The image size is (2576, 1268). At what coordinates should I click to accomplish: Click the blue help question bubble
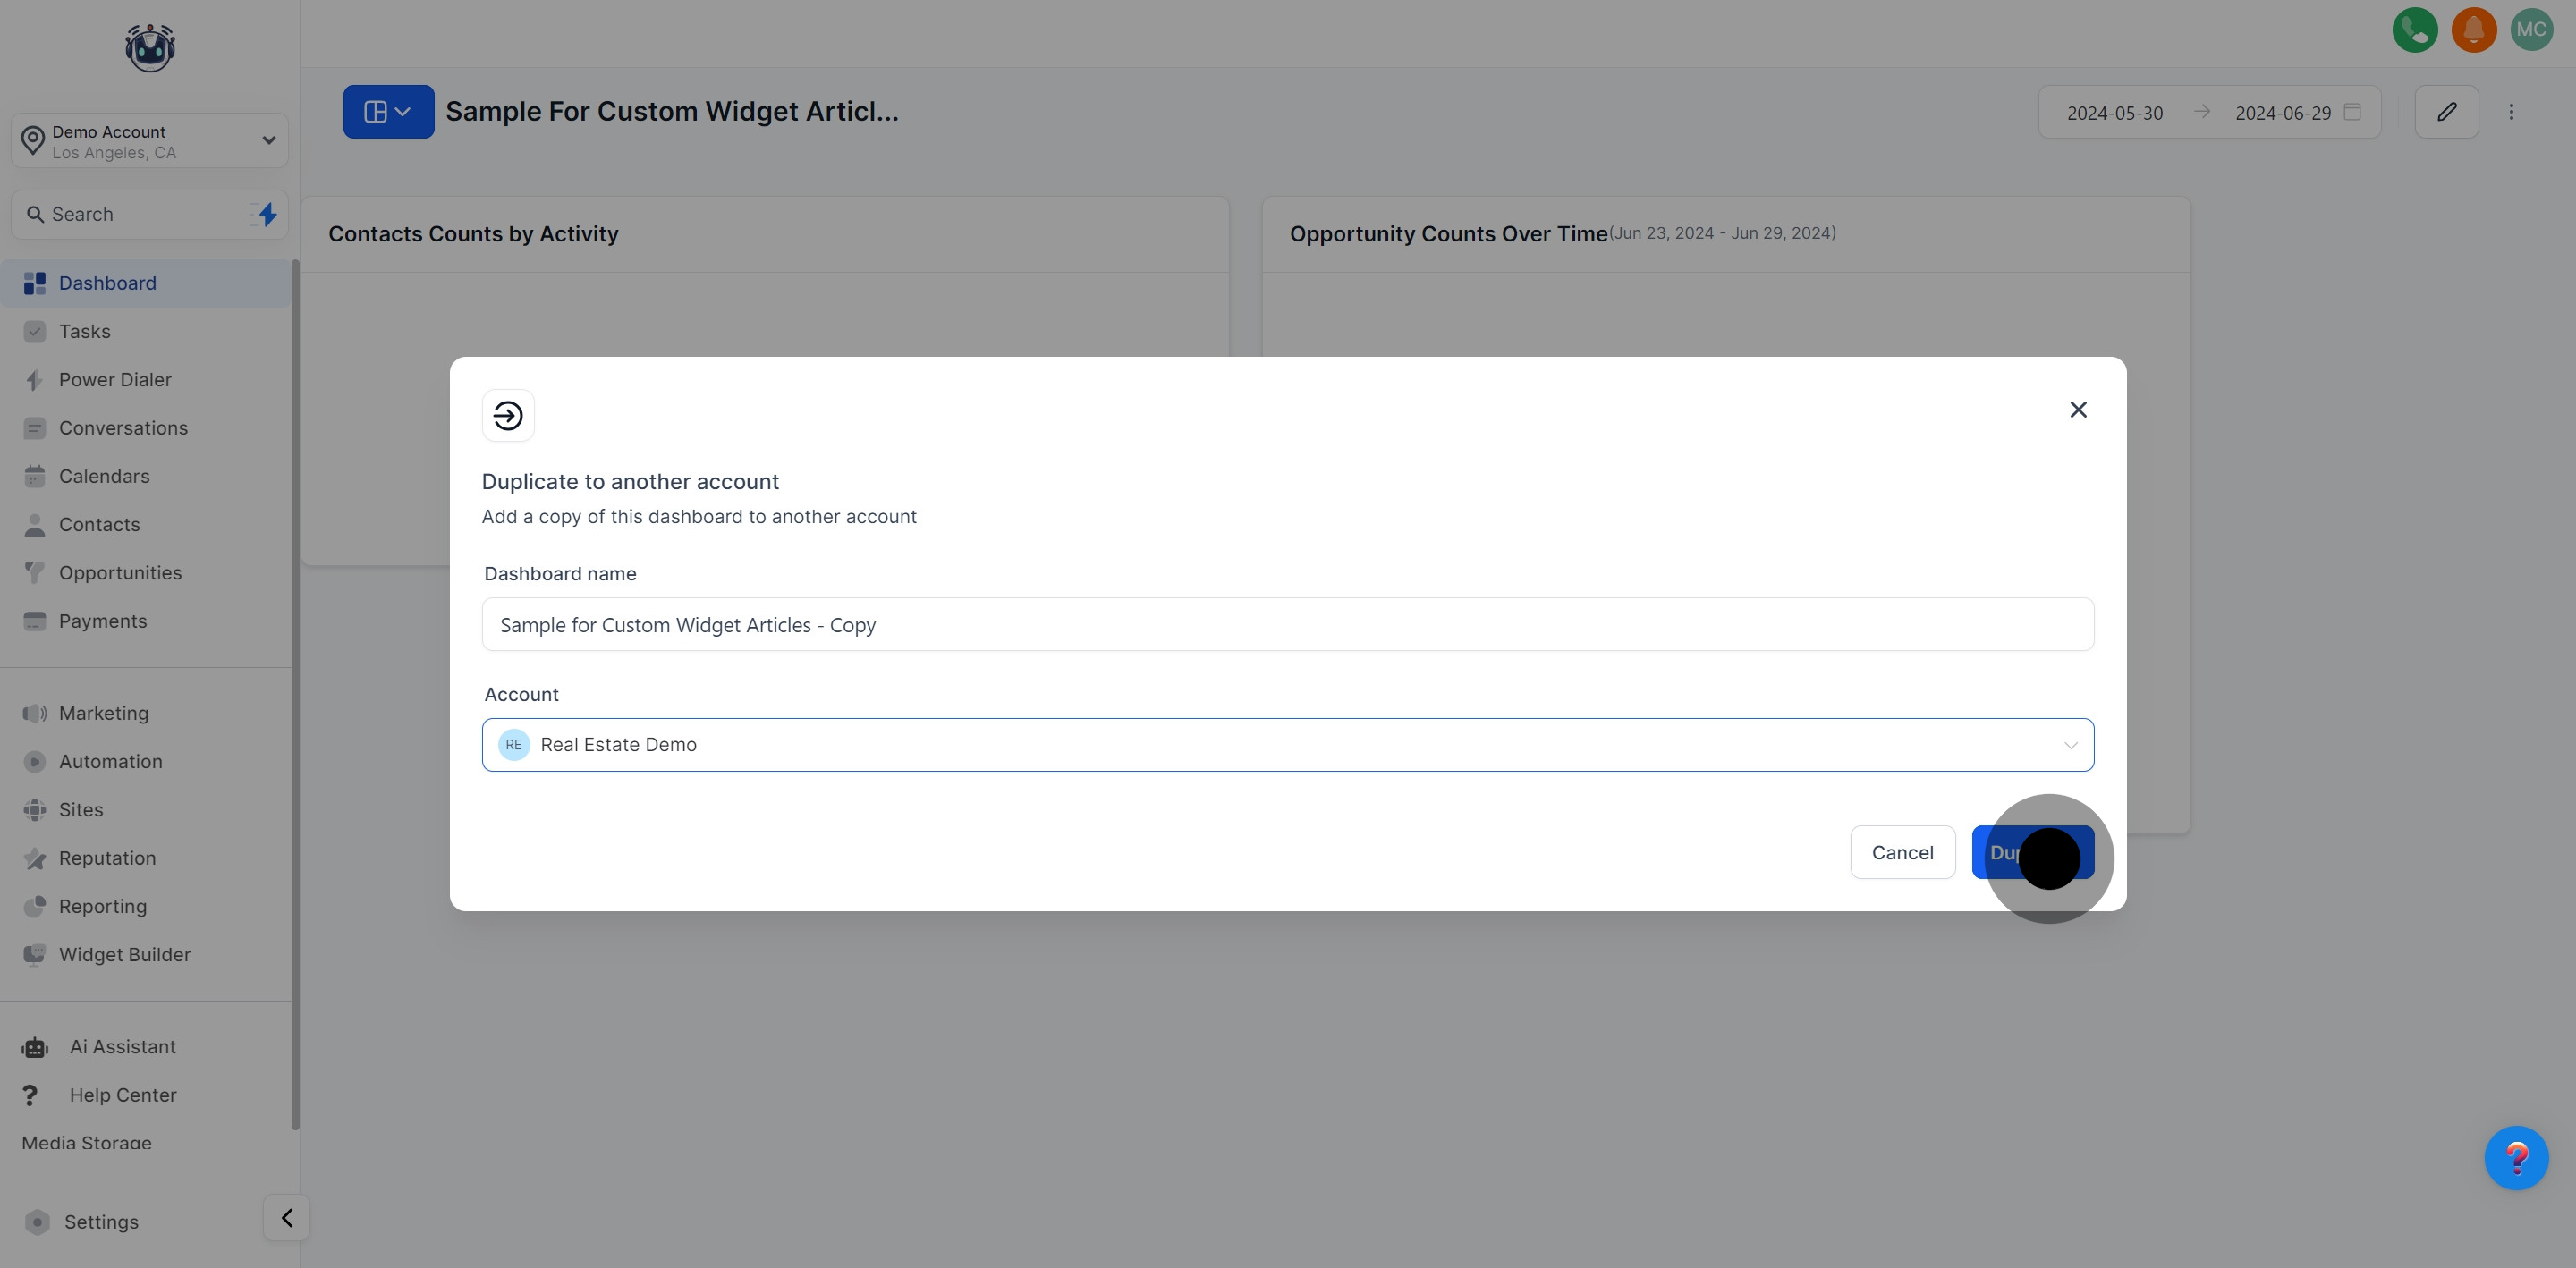tap(2516, 1158)
